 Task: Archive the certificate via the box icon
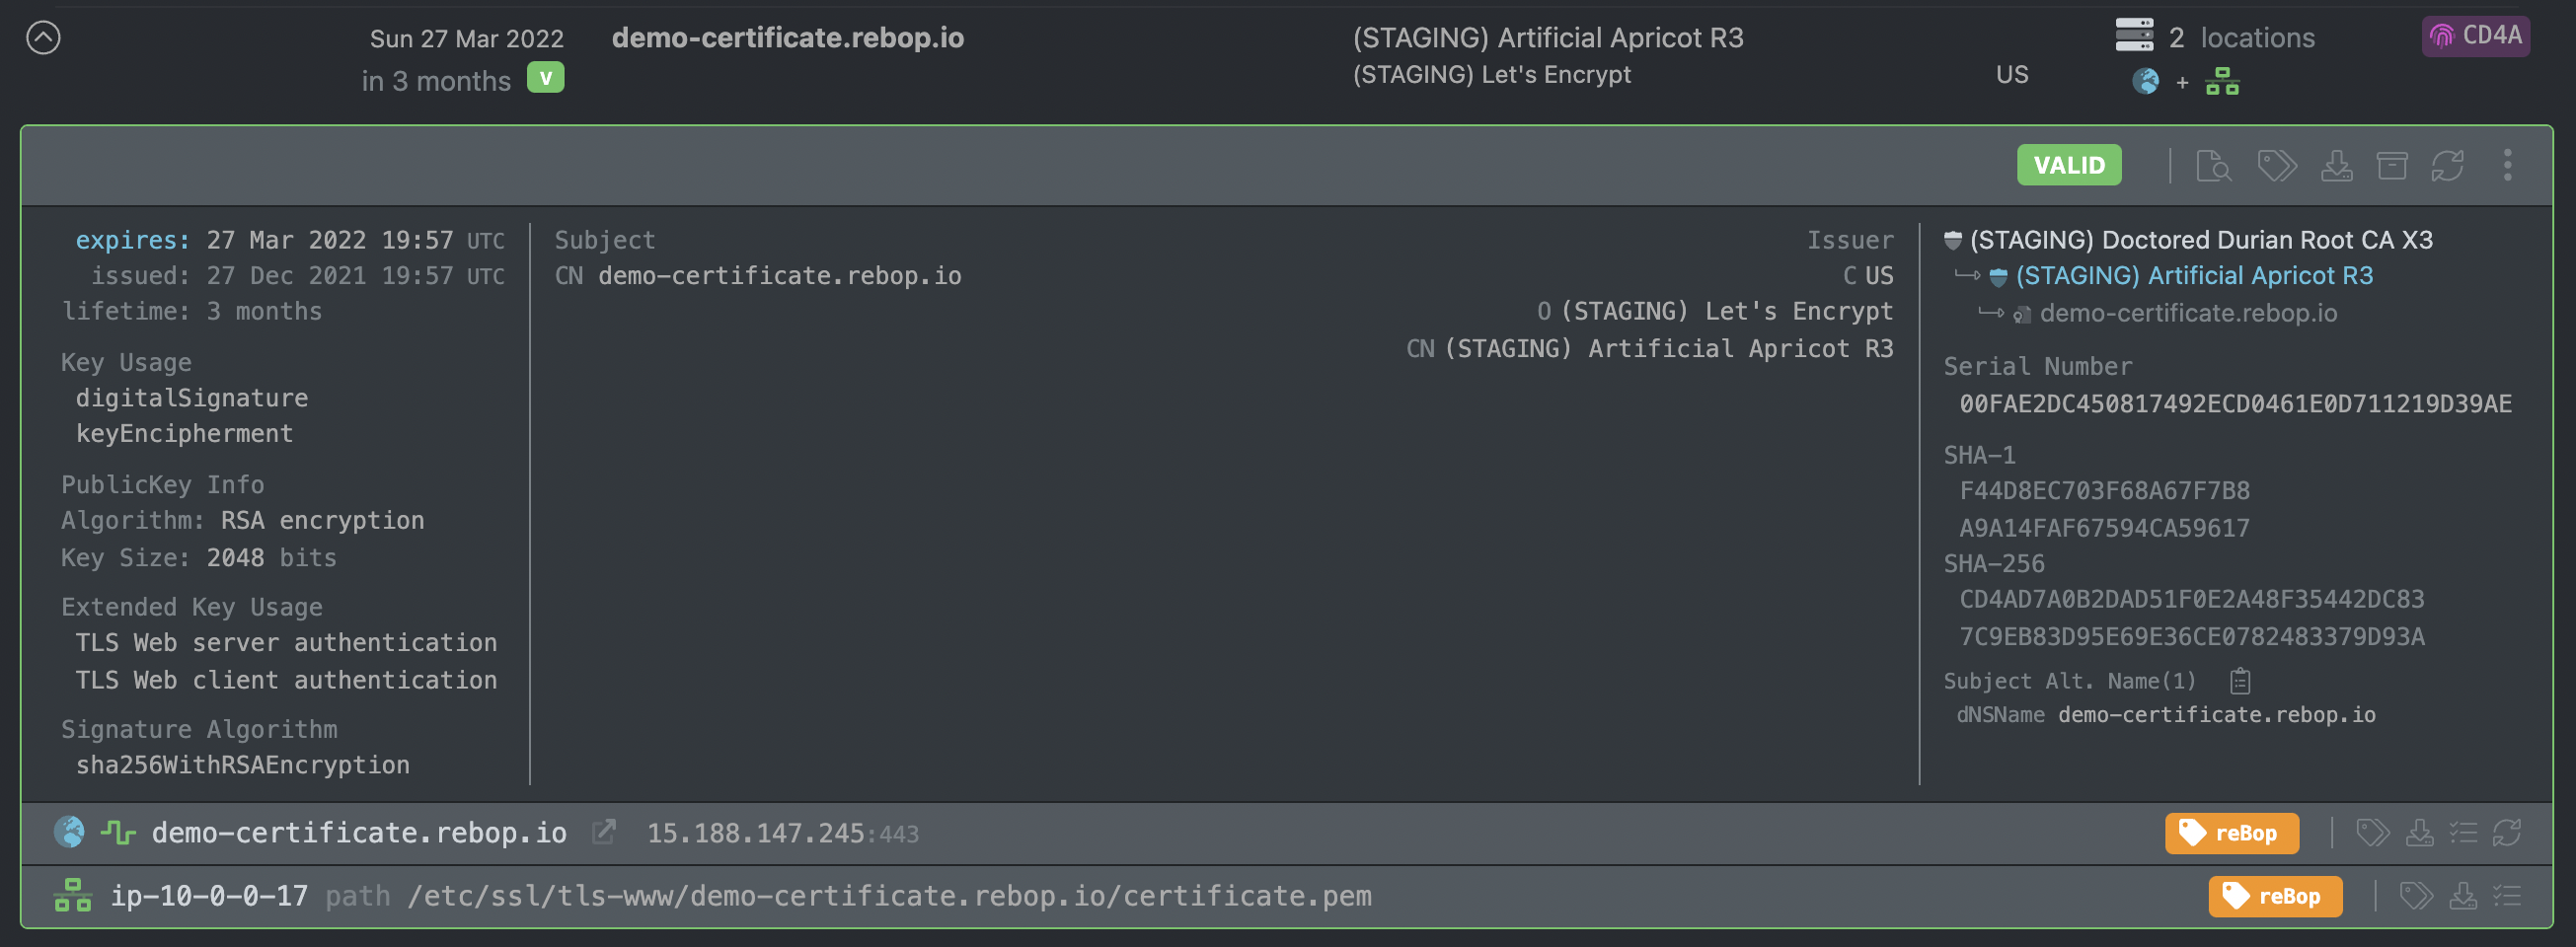coord(2391,165)
